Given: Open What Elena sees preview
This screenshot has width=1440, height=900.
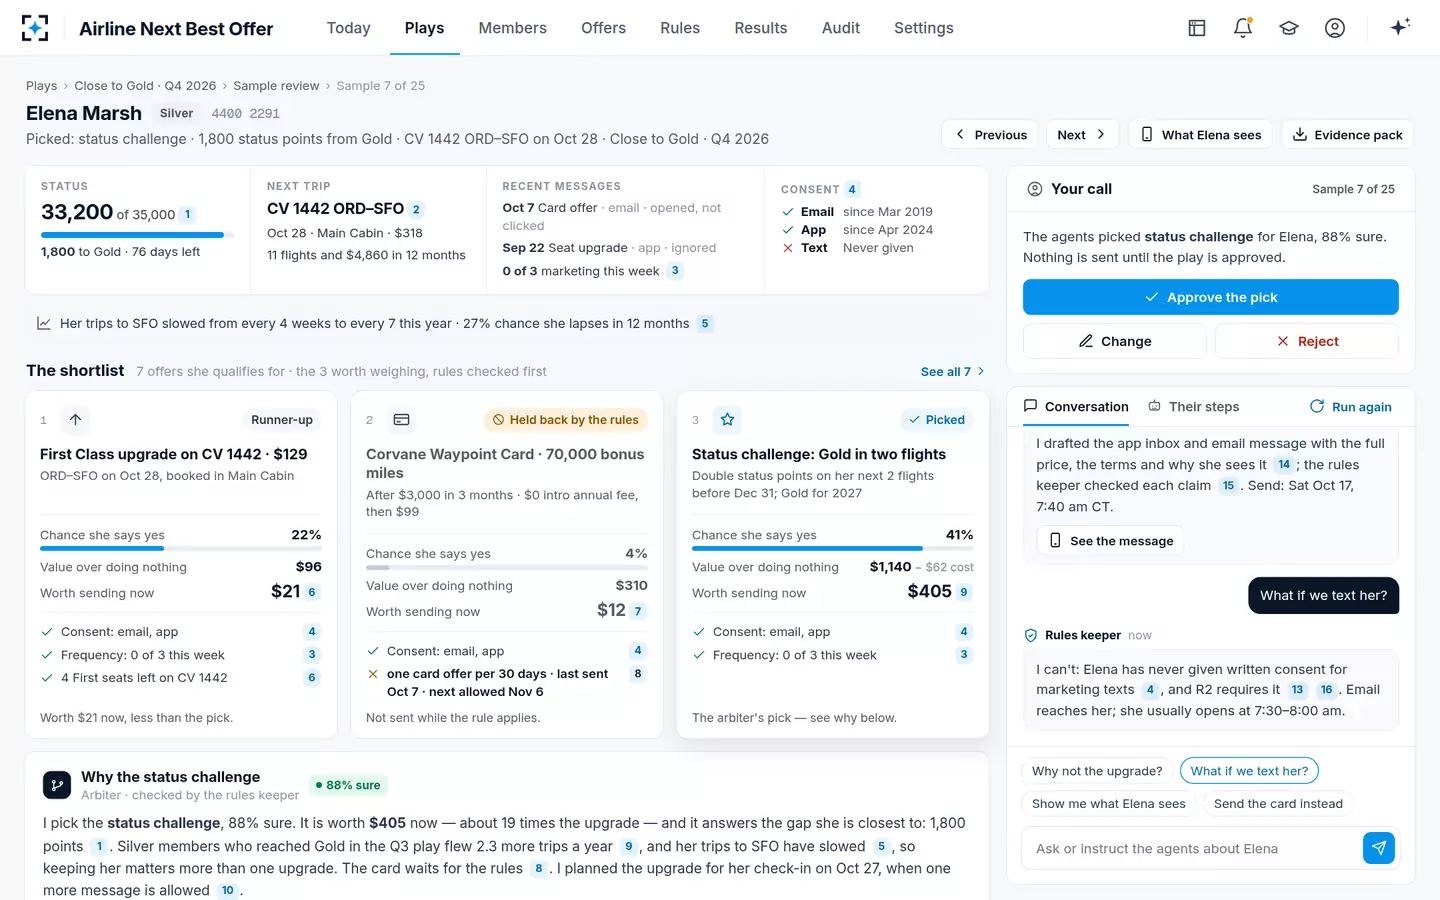Looking at the screenshot, I should [1200, 135].
